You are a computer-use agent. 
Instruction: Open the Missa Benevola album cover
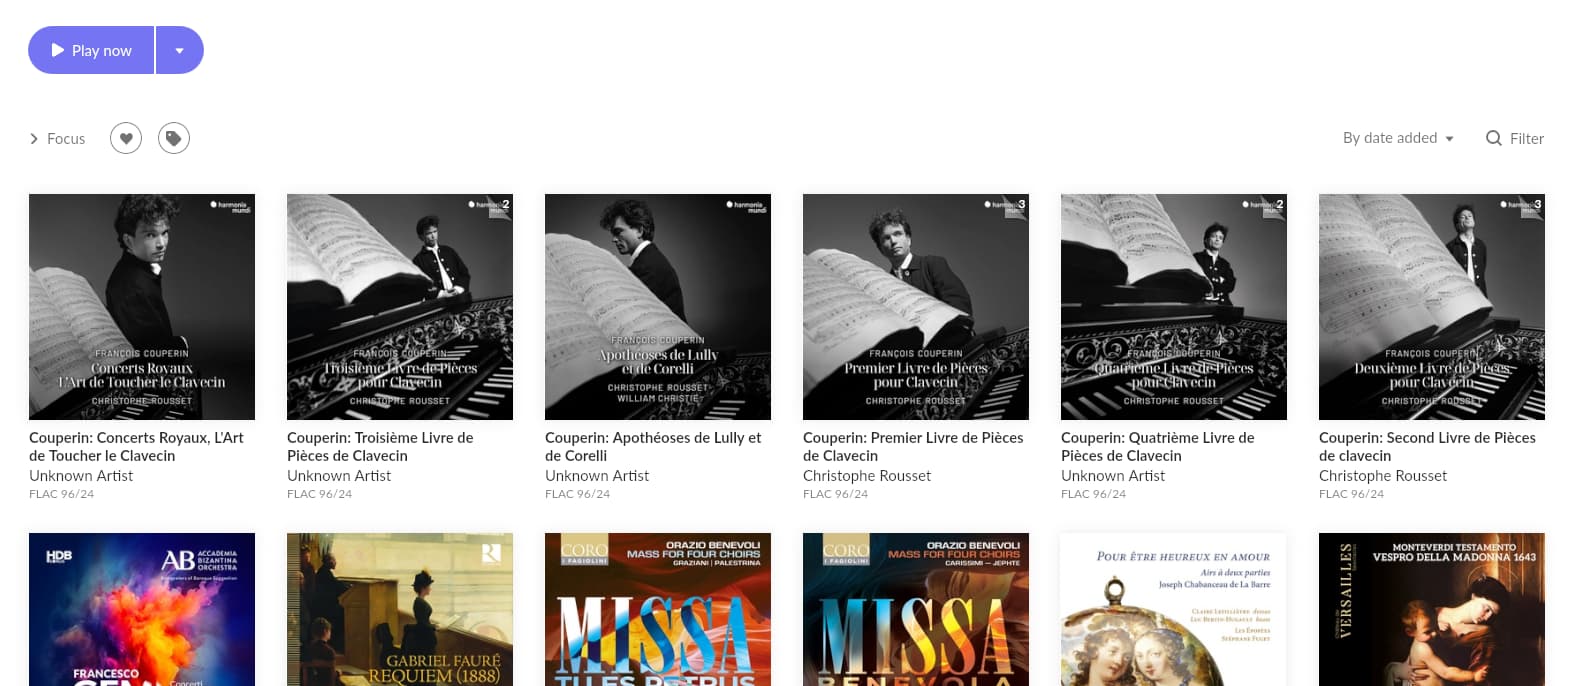coord(916,609)
